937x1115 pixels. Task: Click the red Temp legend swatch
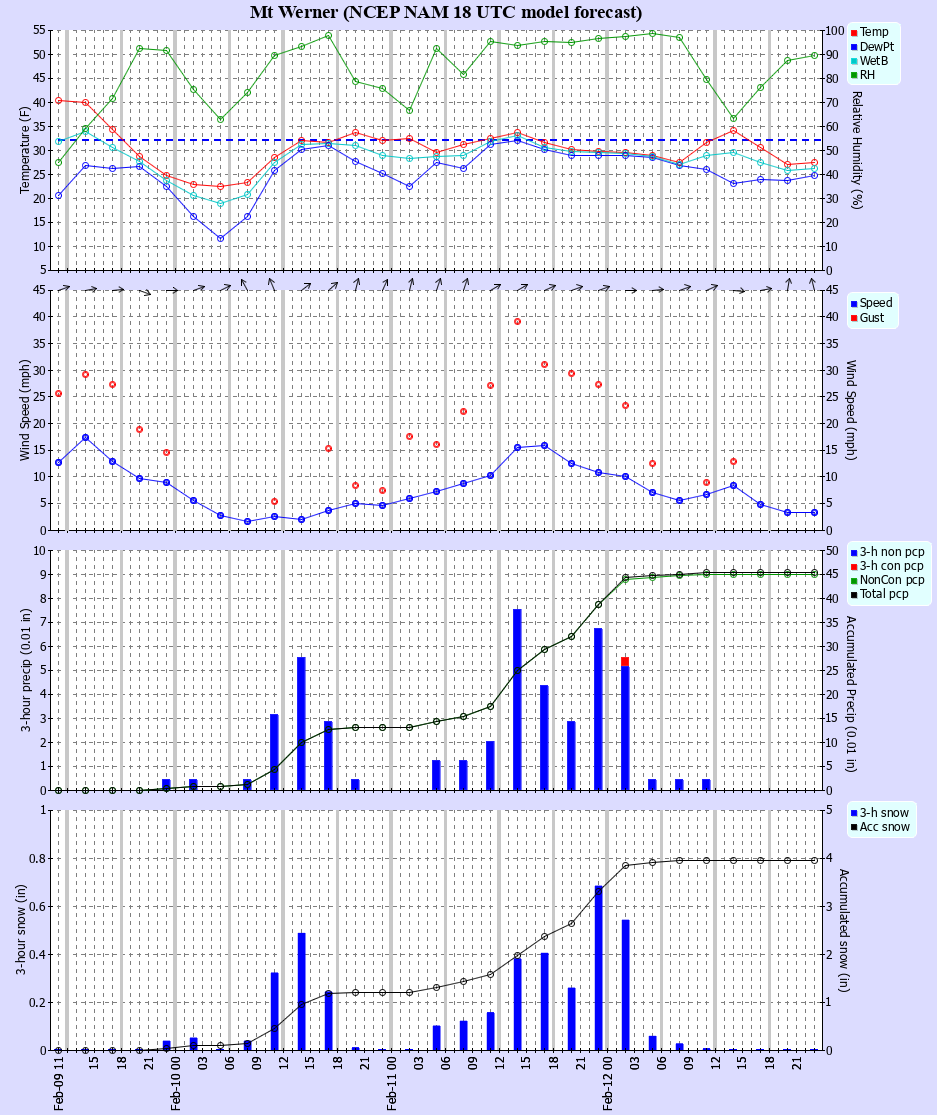[854, 32]
